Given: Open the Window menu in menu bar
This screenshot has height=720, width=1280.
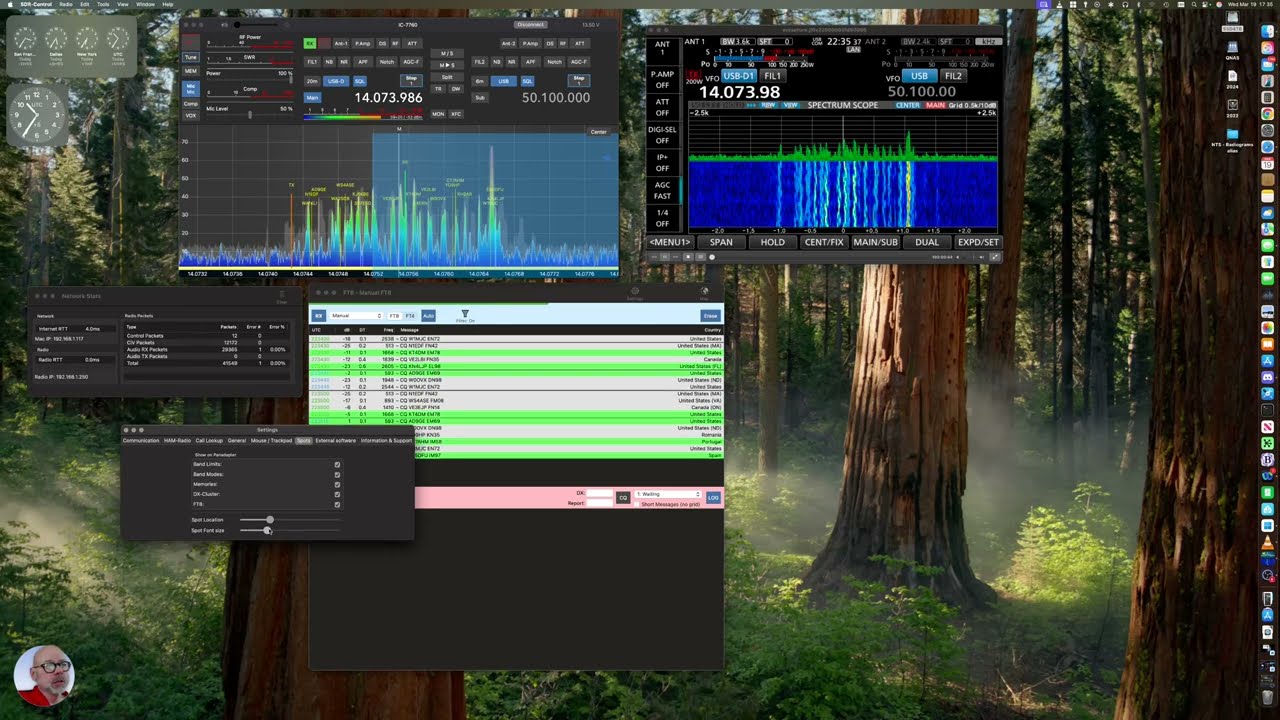Looking at the screenshot, I should coord(145,4).
